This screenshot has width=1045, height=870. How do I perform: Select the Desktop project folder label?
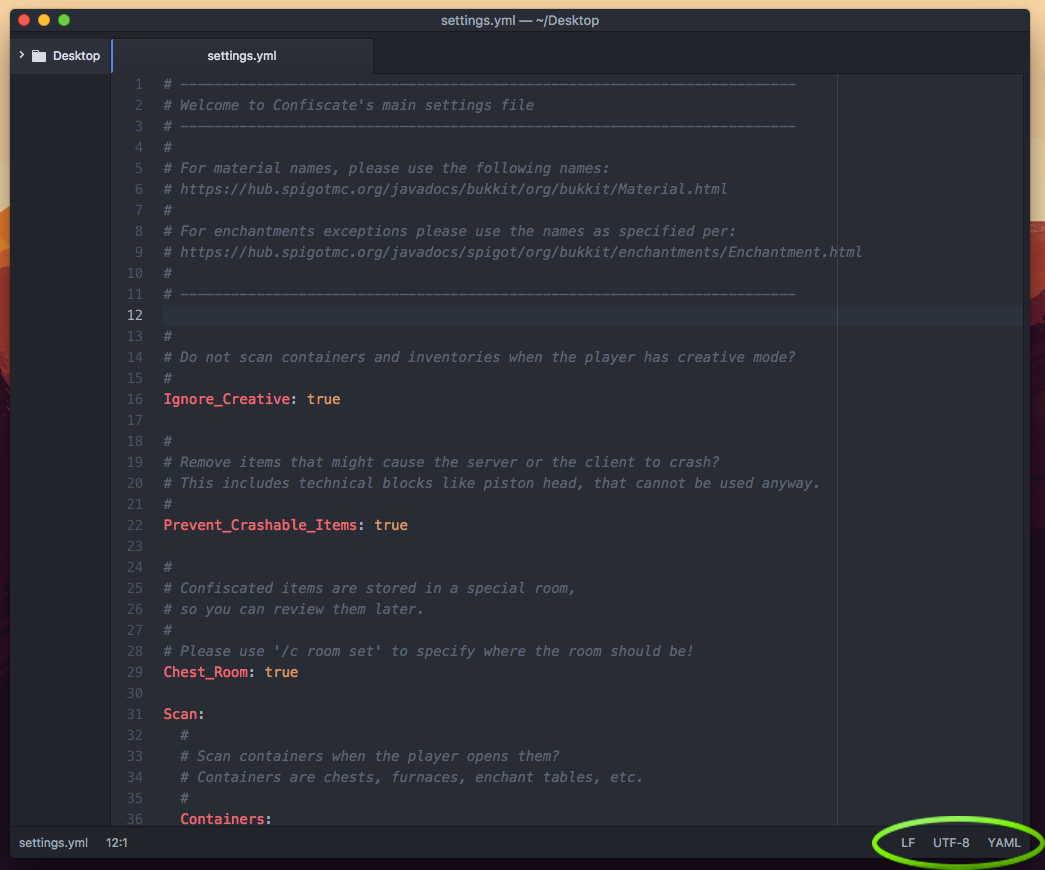76,56
